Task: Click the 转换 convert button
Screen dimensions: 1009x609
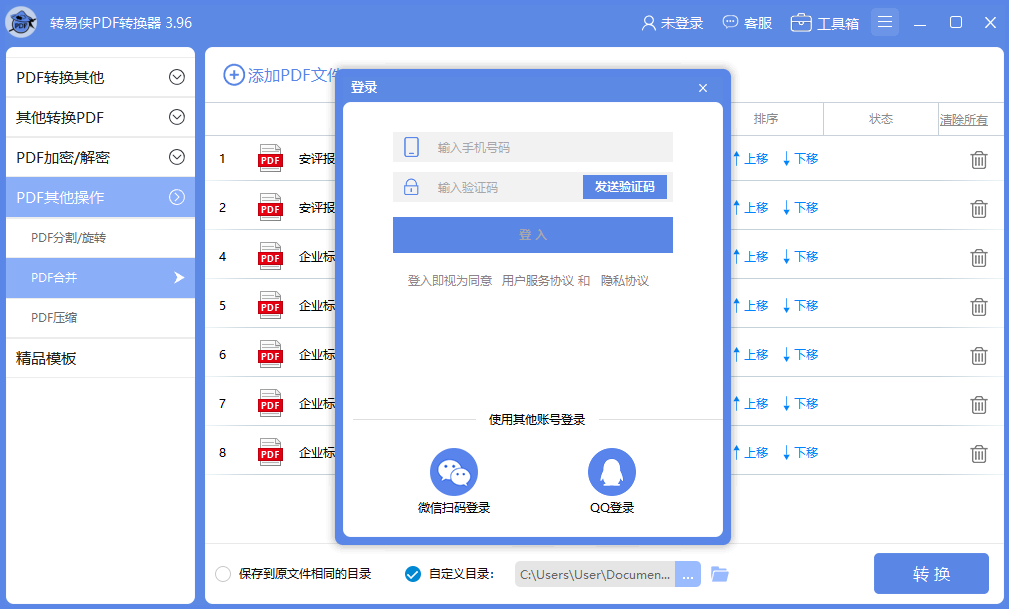Action: (931, 573)
